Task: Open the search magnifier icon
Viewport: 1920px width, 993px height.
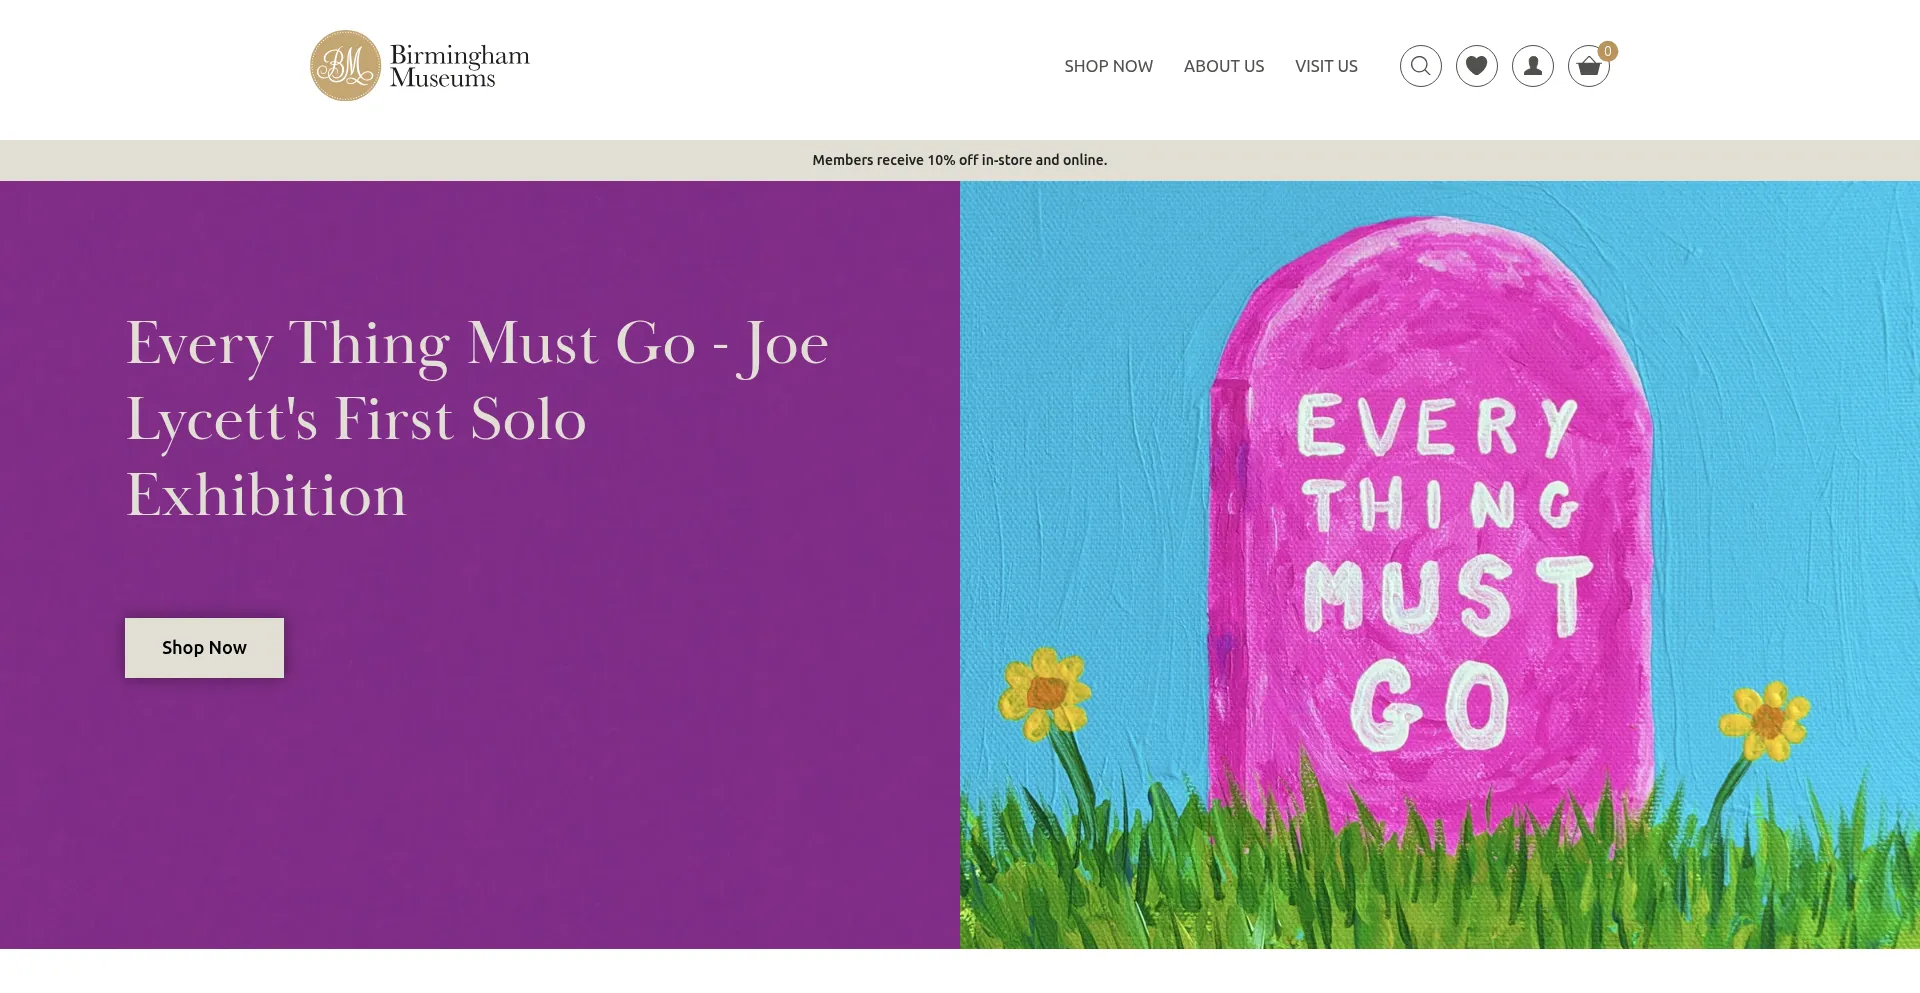Action: (1420, 66)
